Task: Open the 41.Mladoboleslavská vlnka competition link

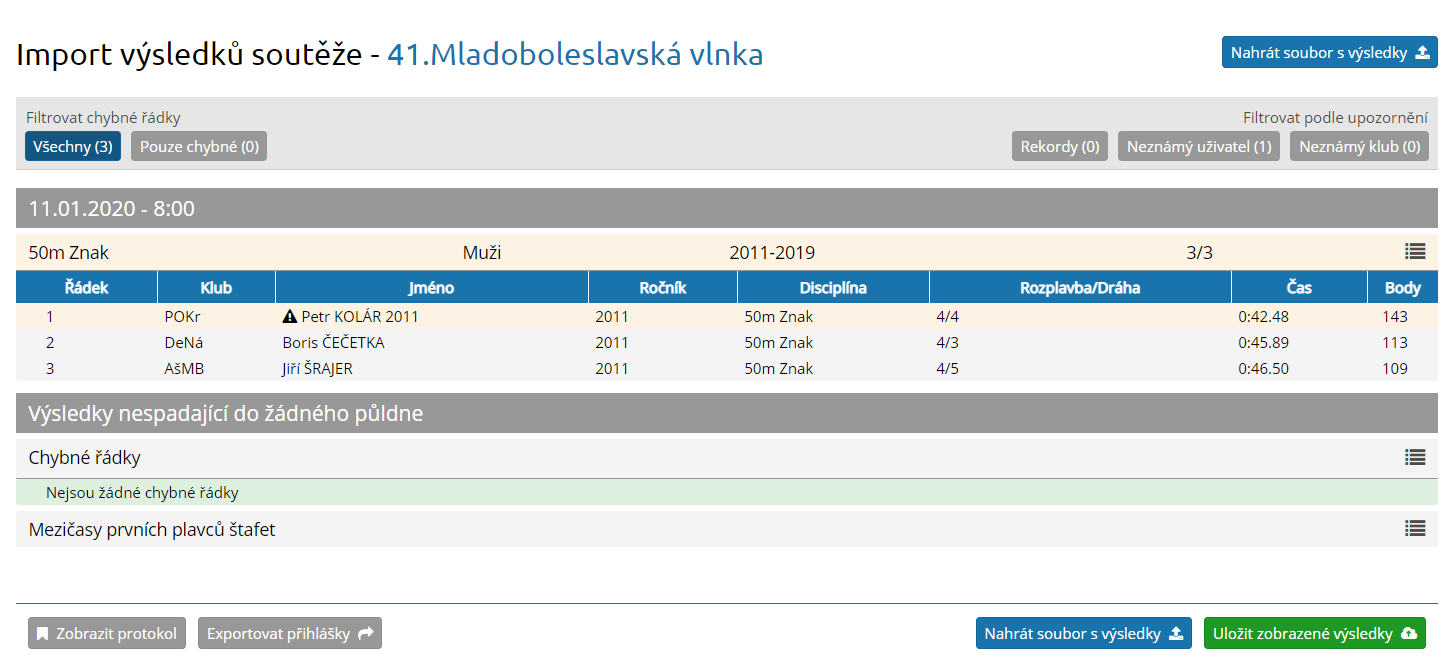Action: coord(575,54)
